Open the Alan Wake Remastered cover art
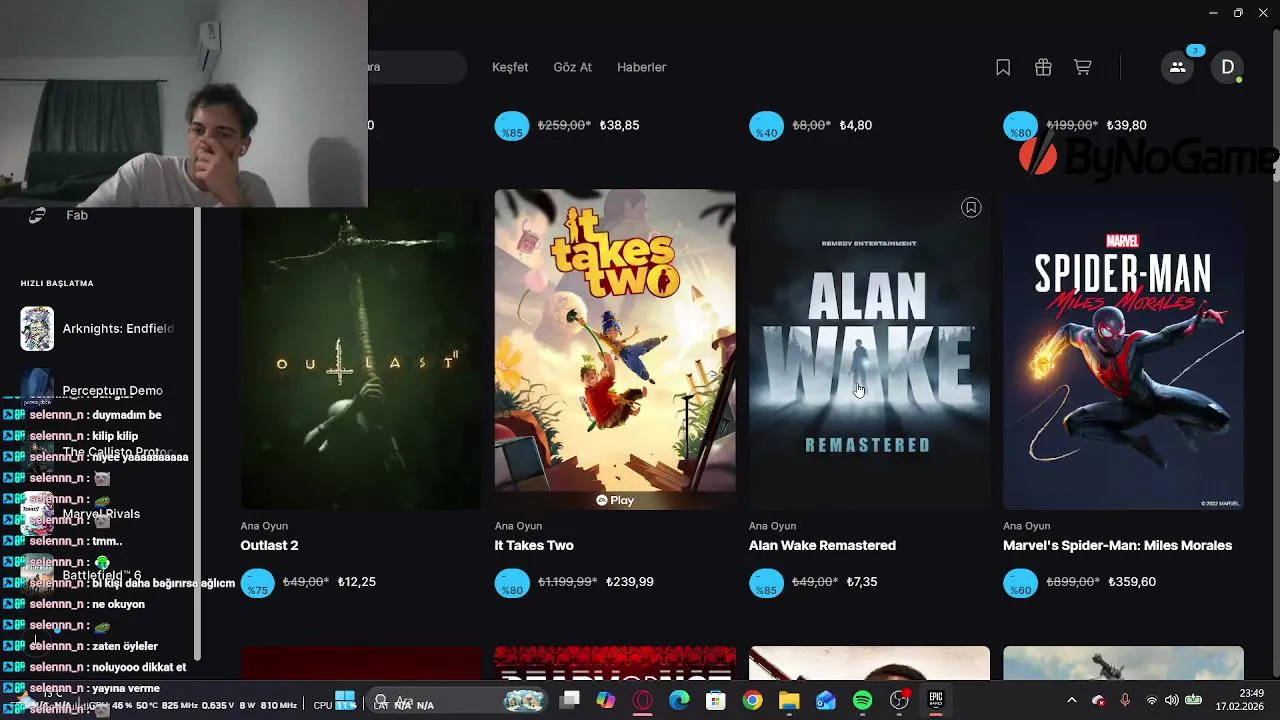This screenshot has width=1280, height=720. [869, 350]
